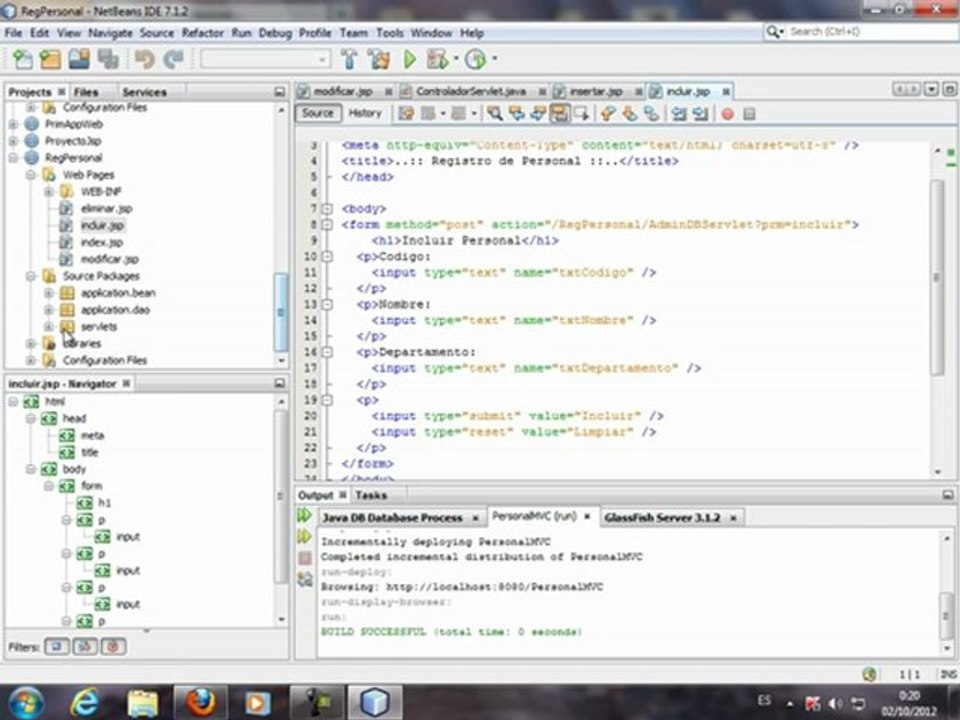
Task: Toggle the first Navigator filter button
Action: pyautogui.click(x=57, y=647)
